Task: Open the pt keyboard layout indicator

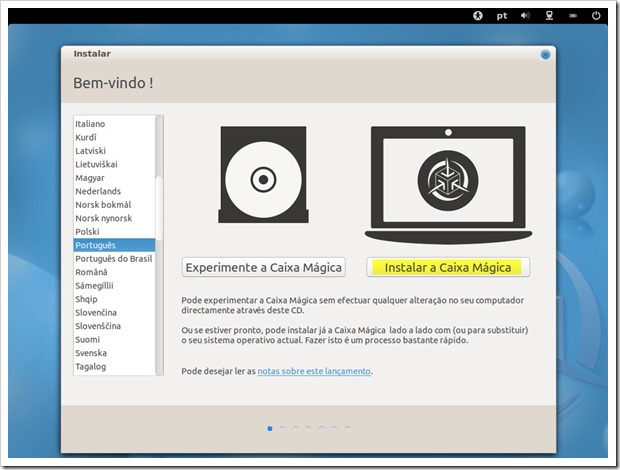Action: pos(502,16)
